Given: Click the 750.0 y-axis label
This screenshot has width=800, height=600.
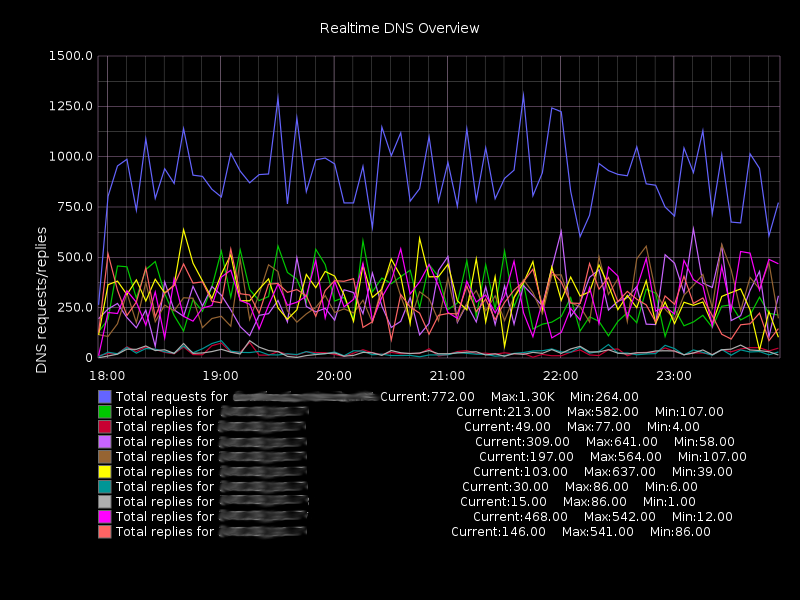Looking at the screenshot, I should coord(74,207).
